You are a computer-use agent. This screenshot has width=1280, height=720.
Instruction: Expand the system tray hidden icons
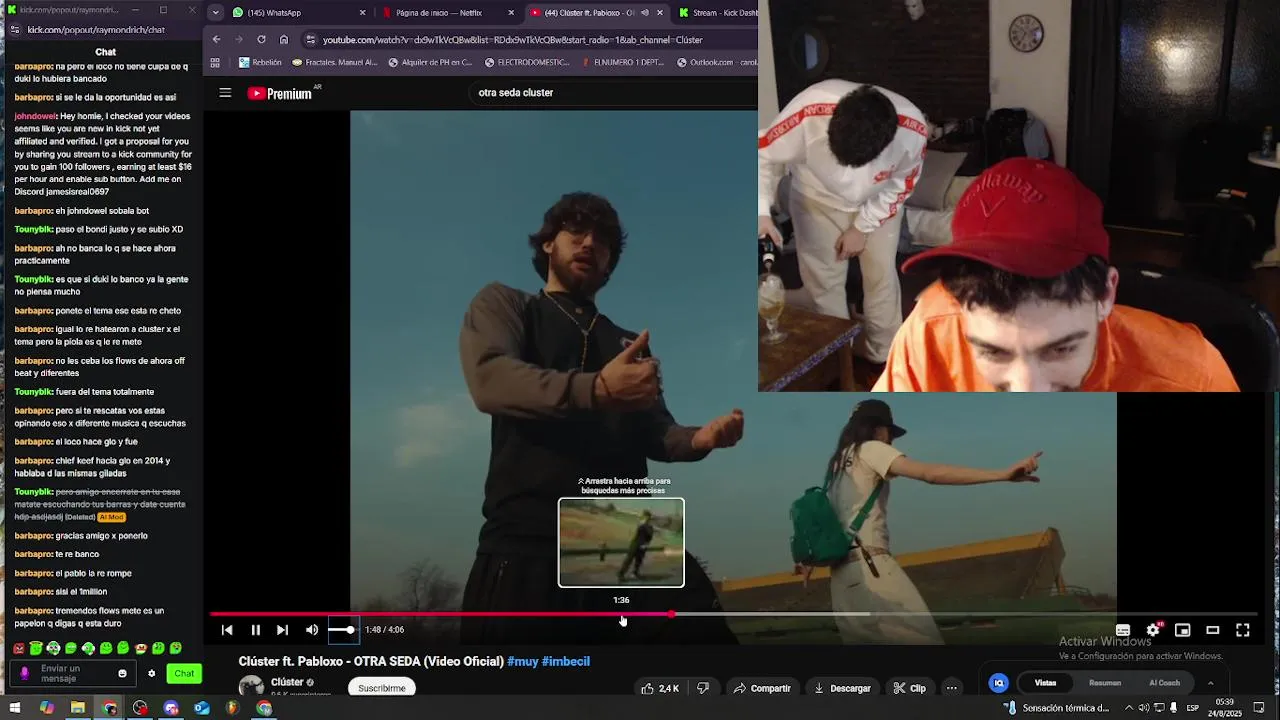click(1129, 708)
